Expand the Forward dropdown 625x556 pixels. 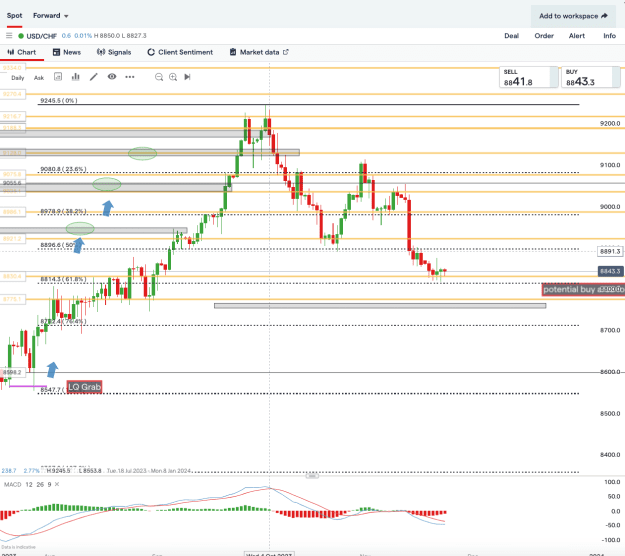[x=51, y=16]
